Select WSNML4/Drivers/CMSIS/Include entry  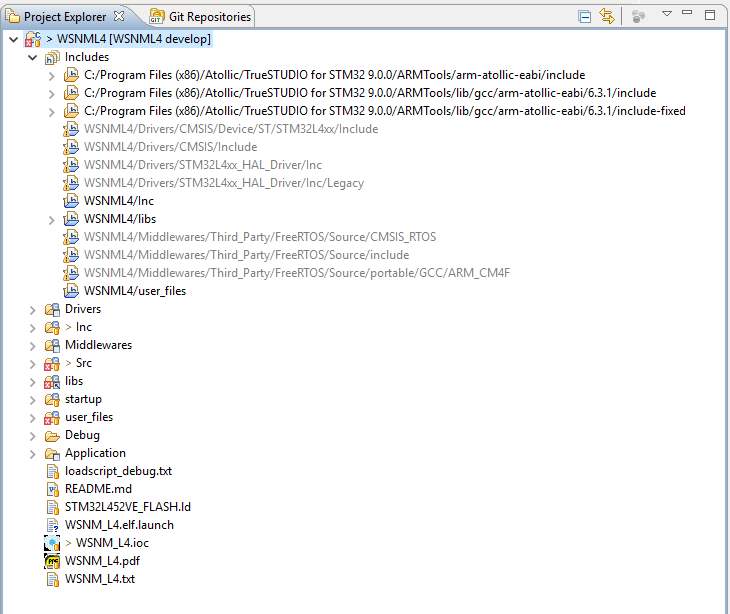[x=170, y=147]
